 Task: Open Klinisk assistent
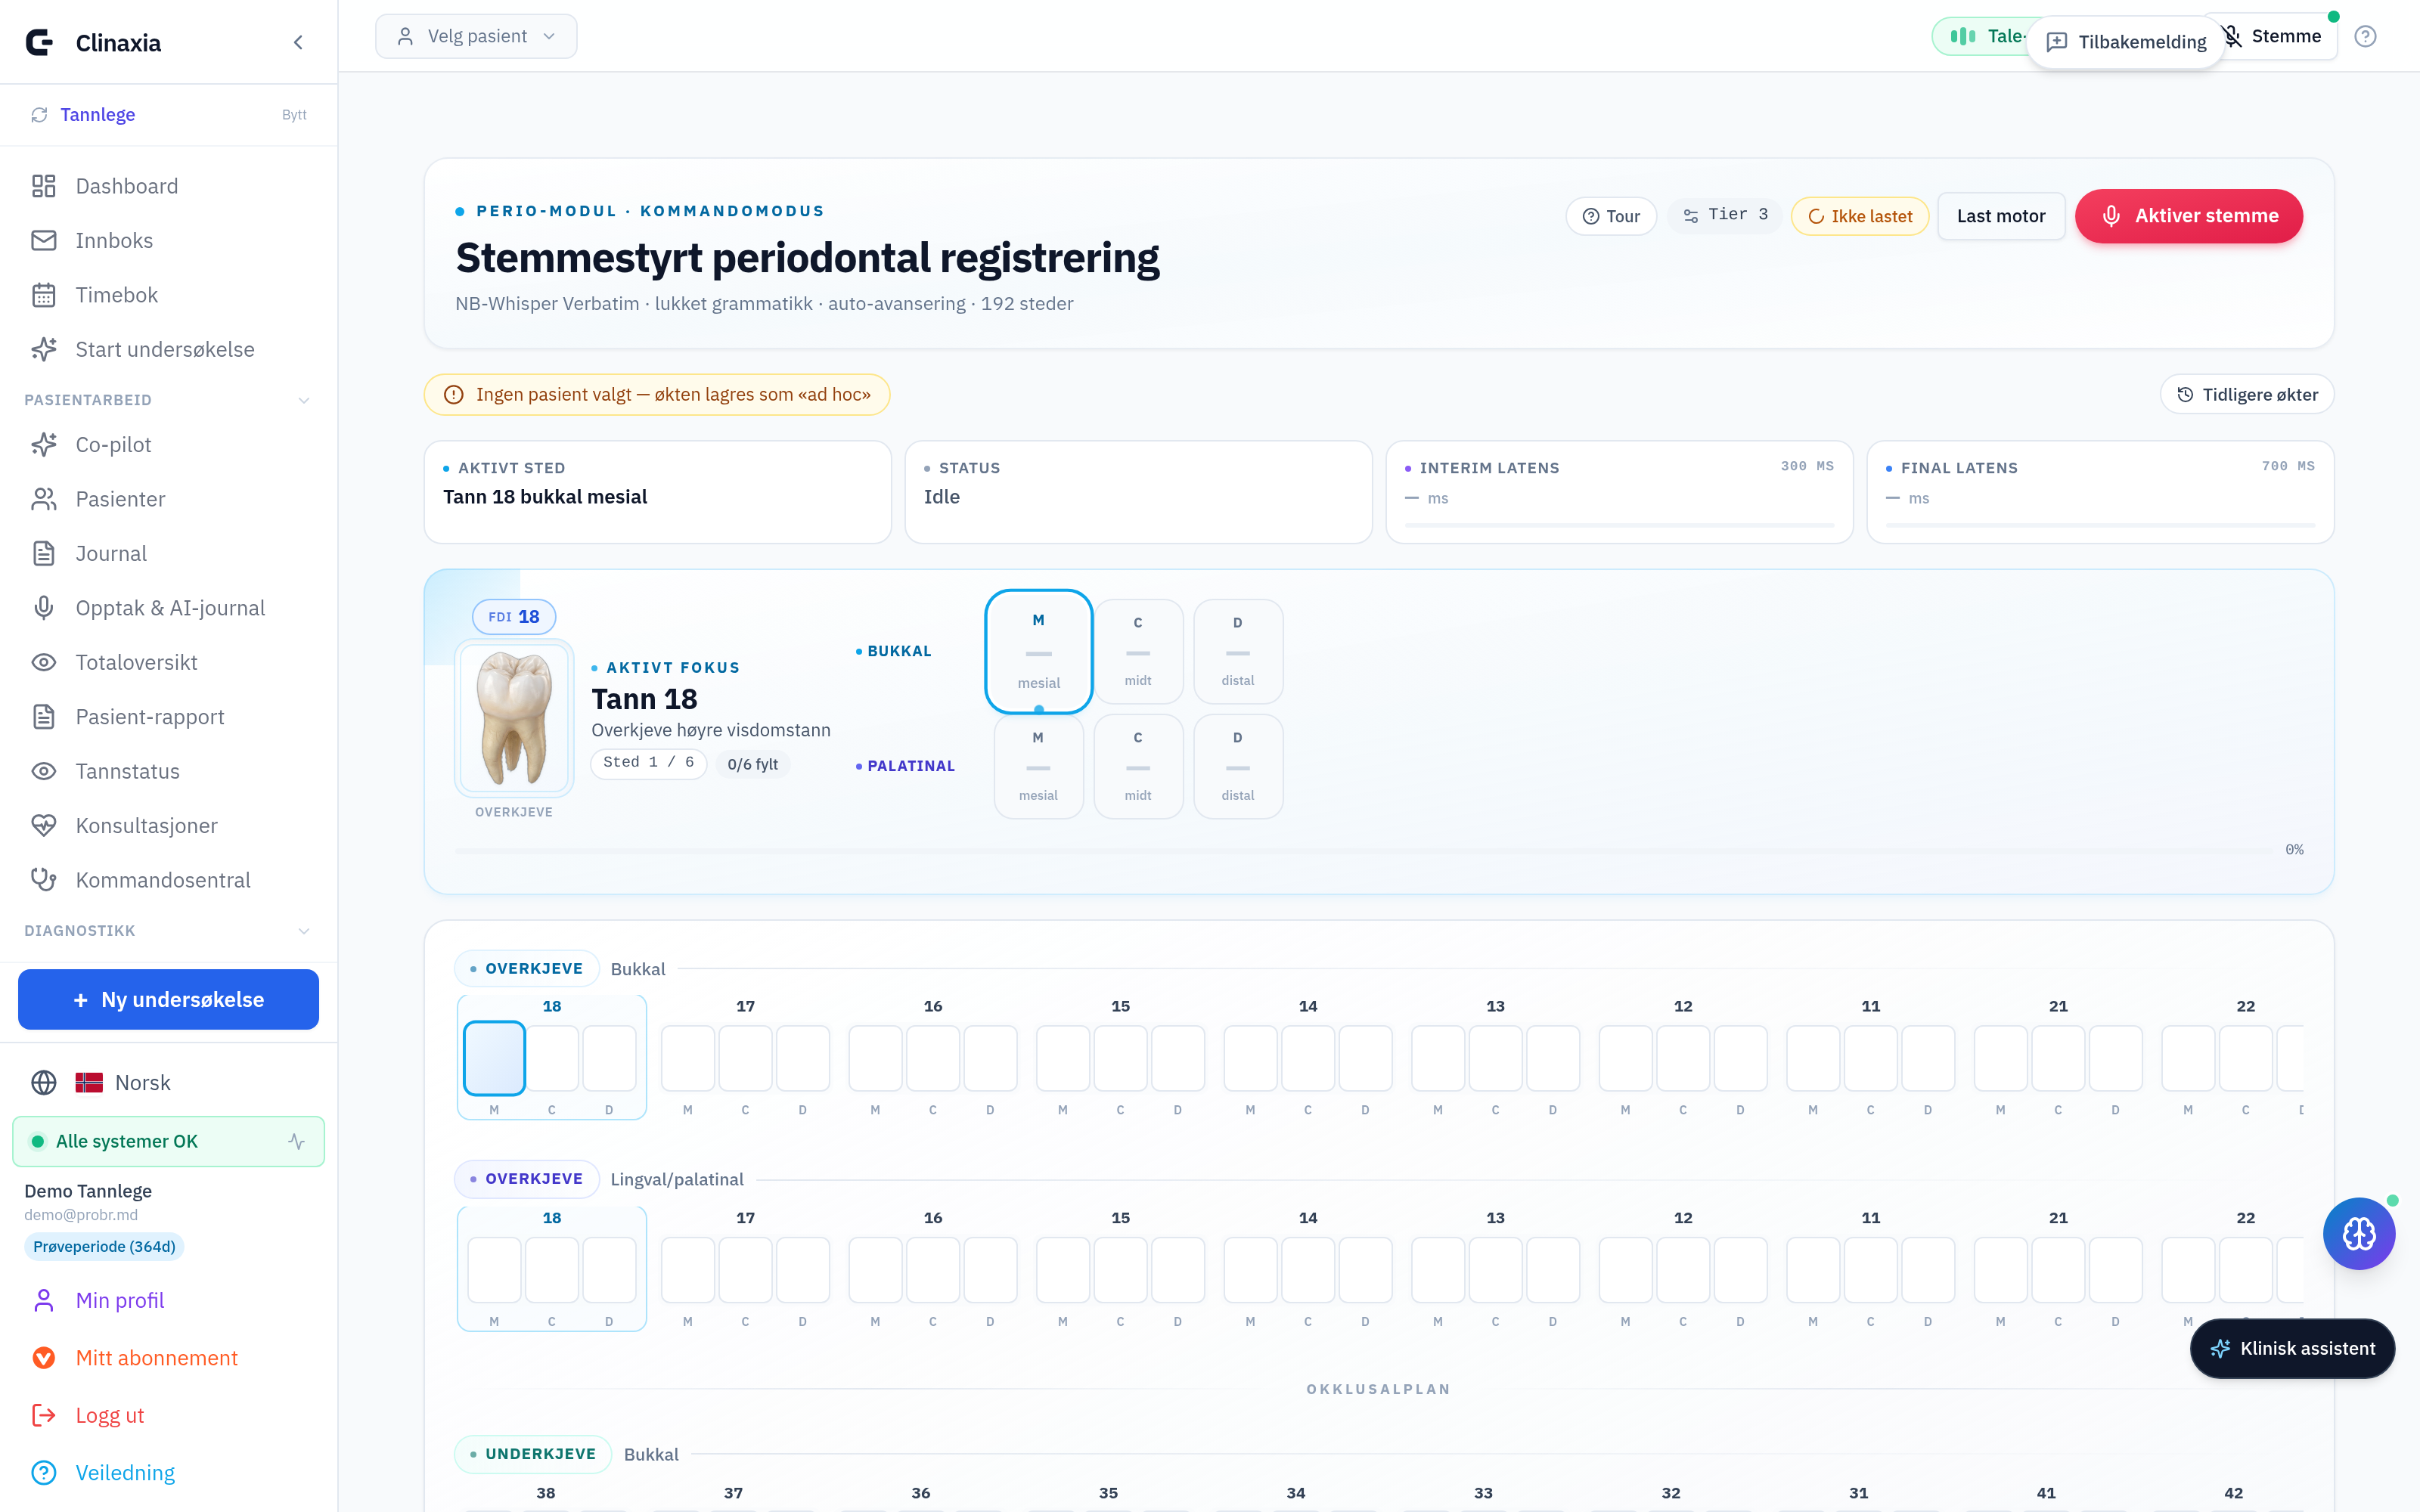click(2293, 1348)
